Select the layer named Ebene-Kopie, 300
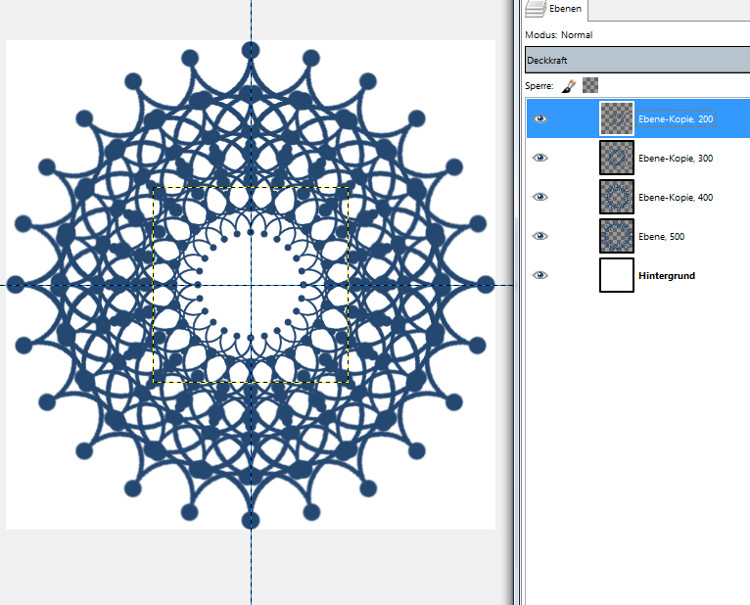The width and height of the screenshot is (750, 605). tap(675, 158)
